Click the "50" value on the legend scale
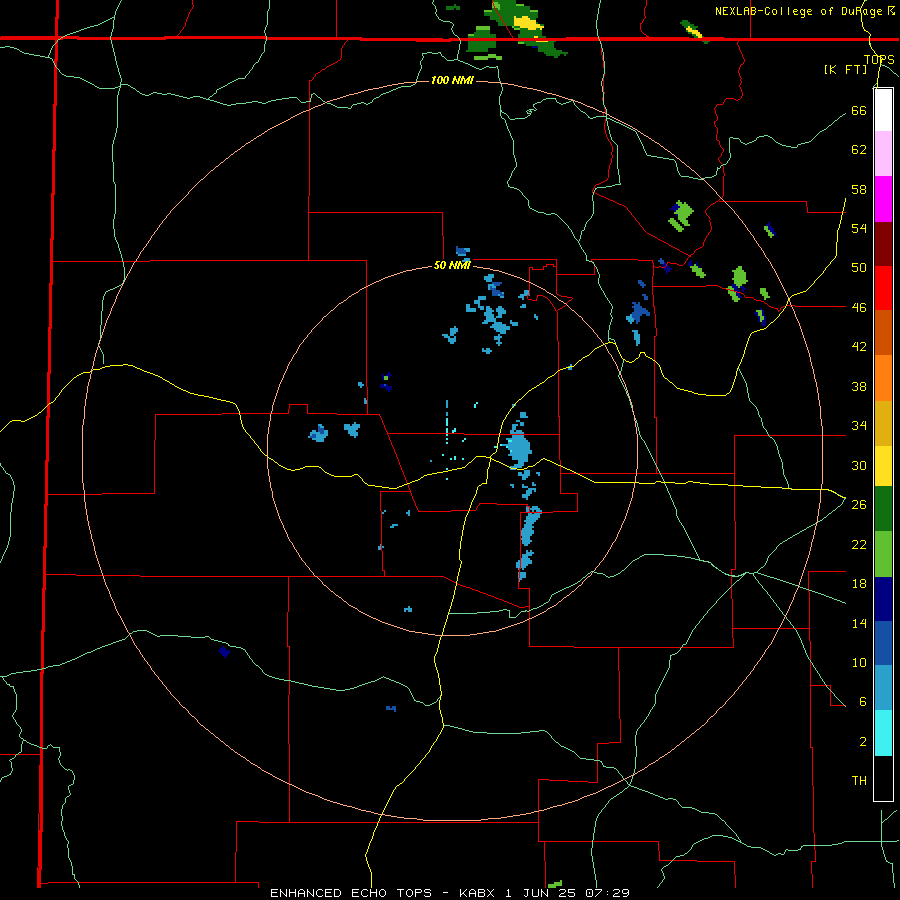900x900 pixels. pos(859,267)
